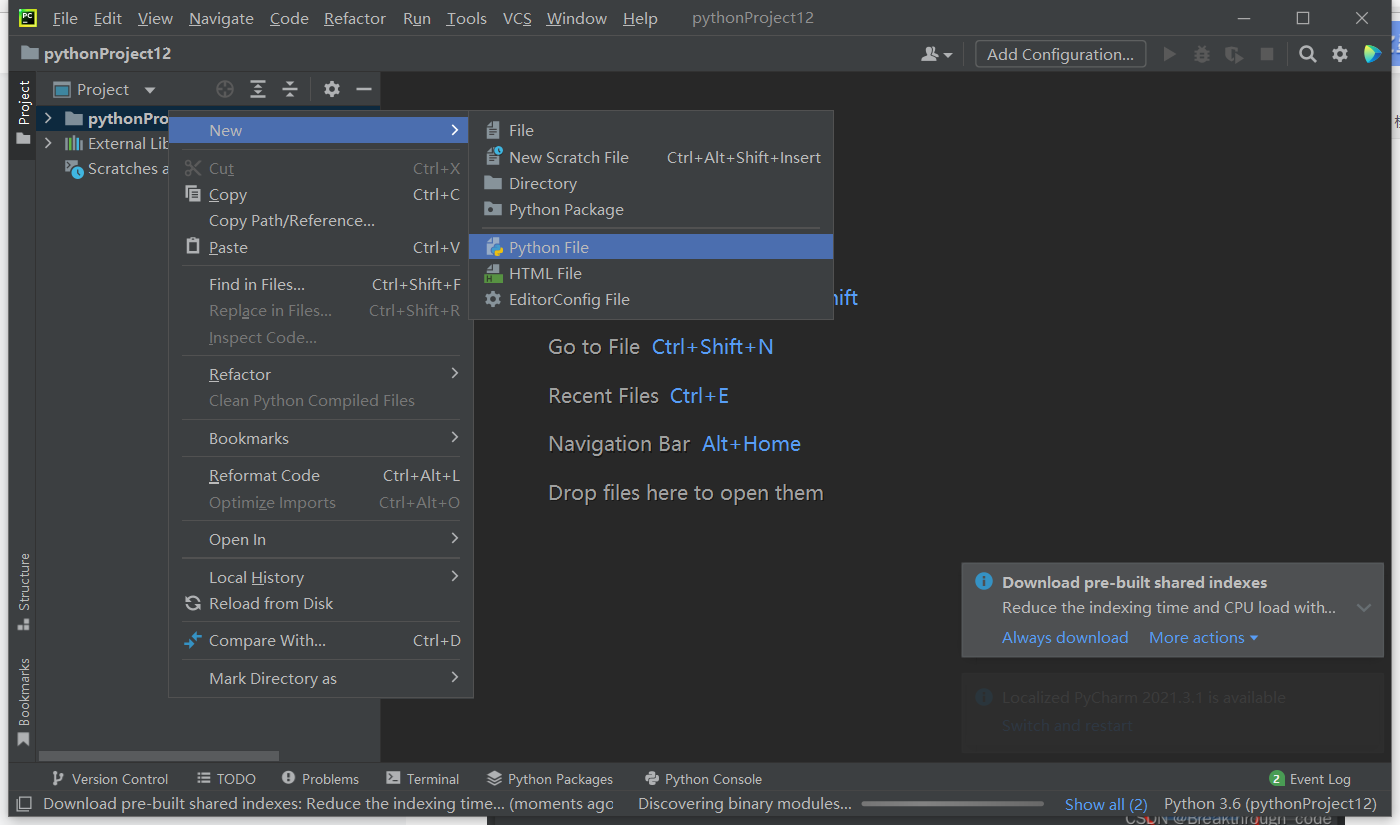Image resolution: width=1400 pixels, height=825 pixels.
Task: Select Python File in New submenu
Action: click(650, 247)
